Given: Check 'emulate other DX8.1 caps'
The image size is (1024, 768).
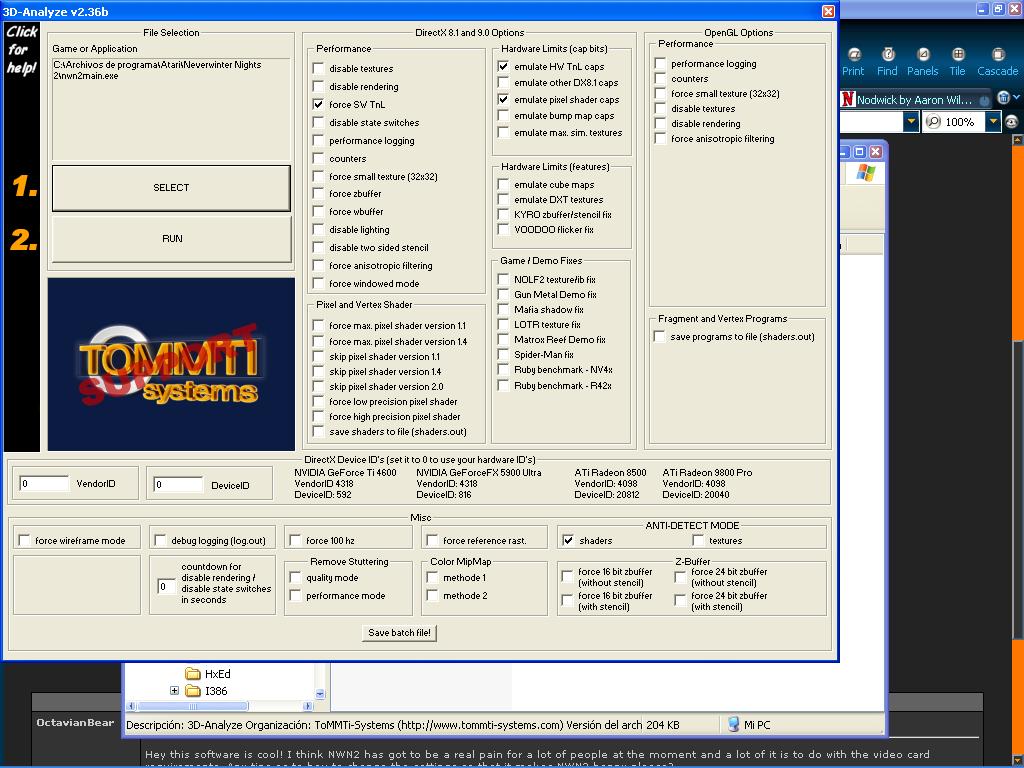Looking at the screenshot, I should [x=504, y=83].
